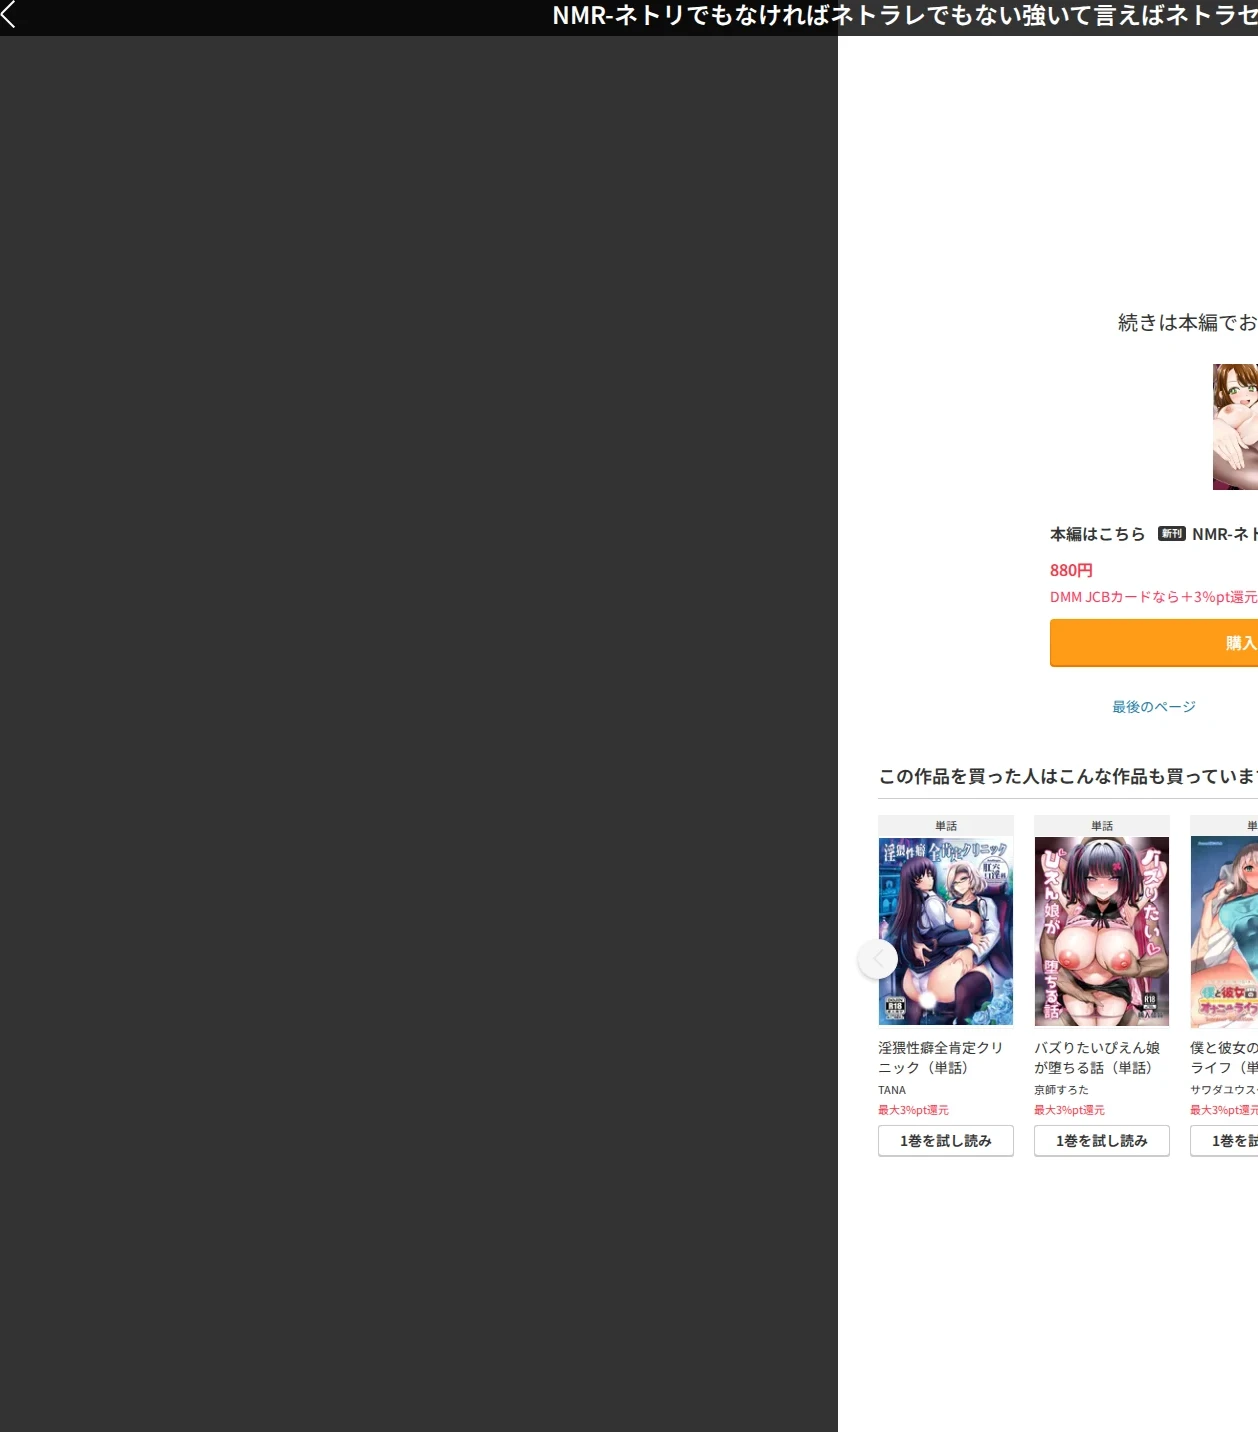Click the carousel previous arrow button
1258x1432 pixels.
(x=878, y=959)
